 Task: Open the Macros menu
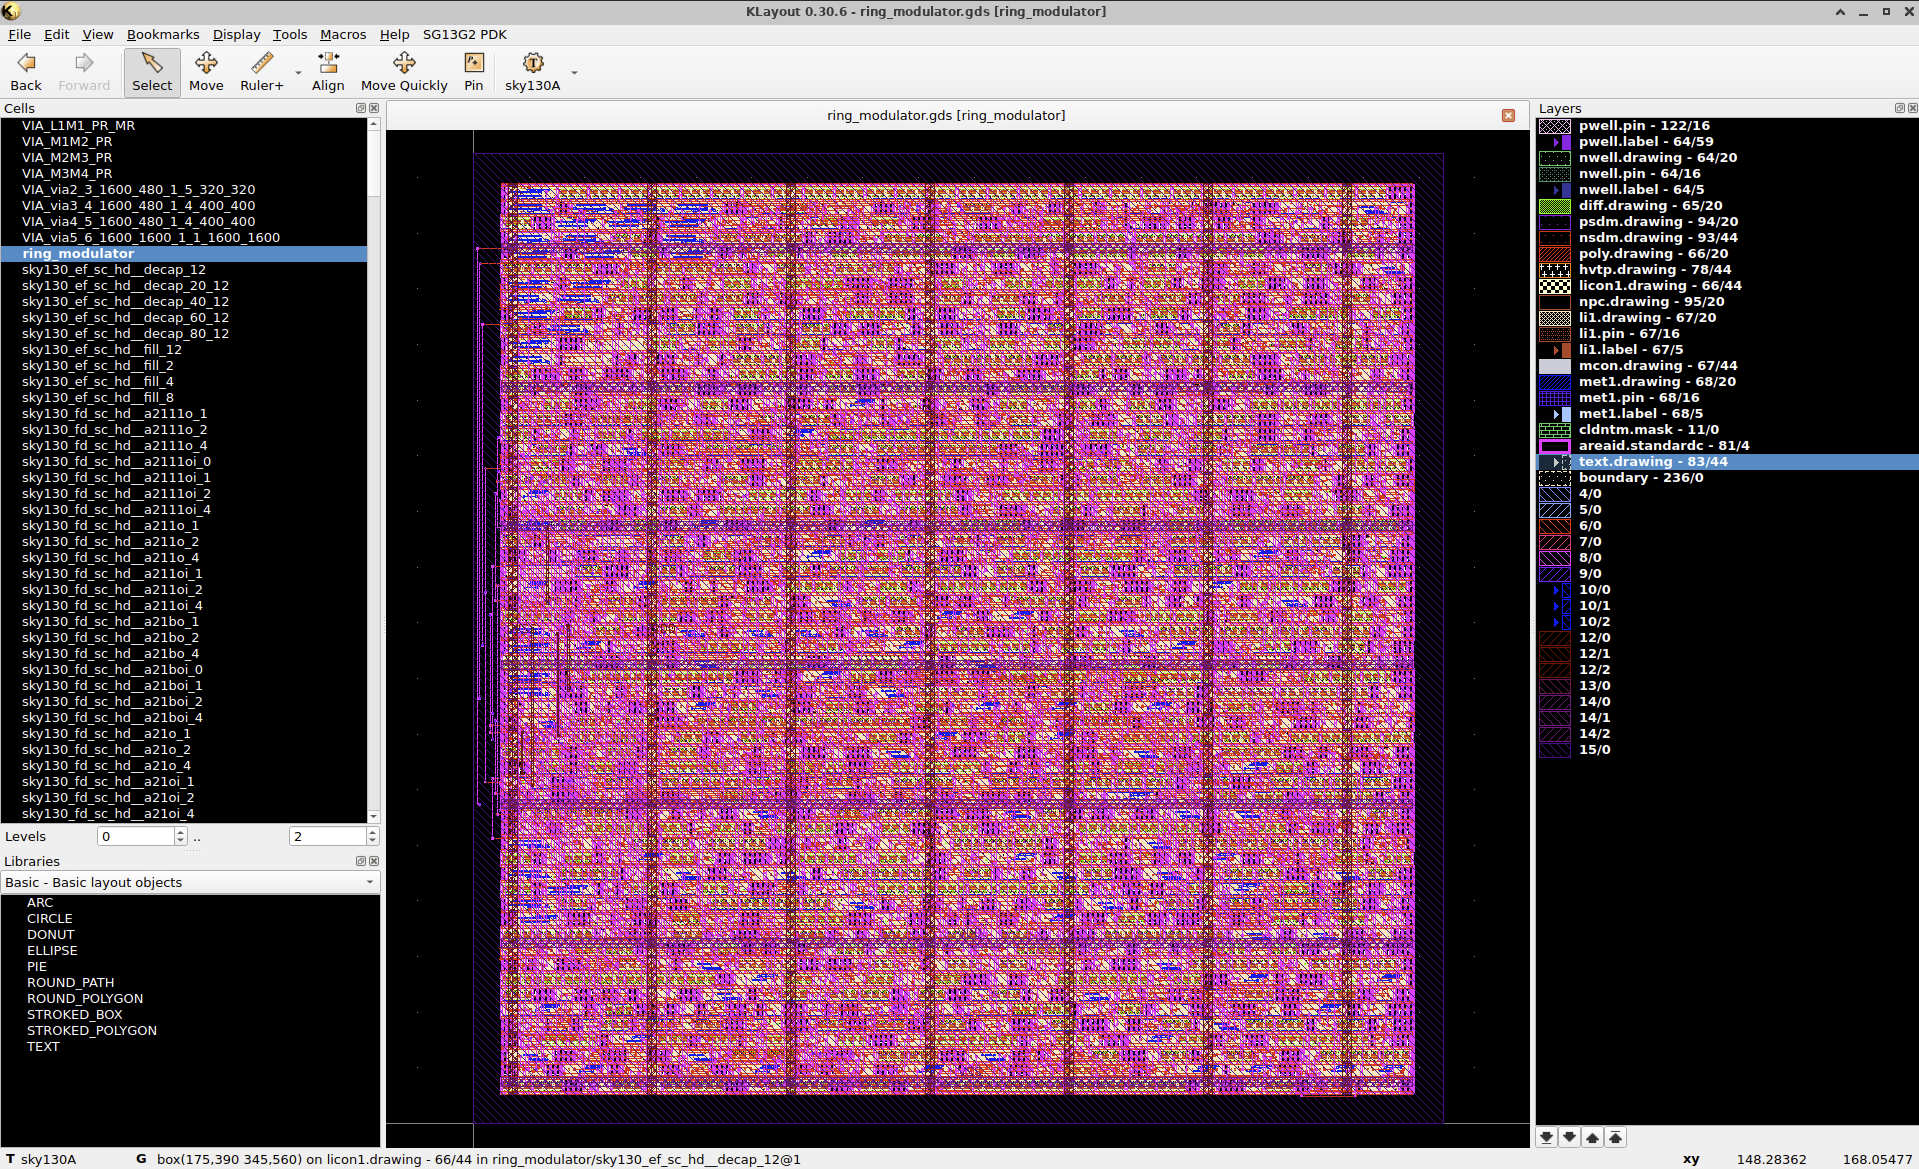point(342,34)
